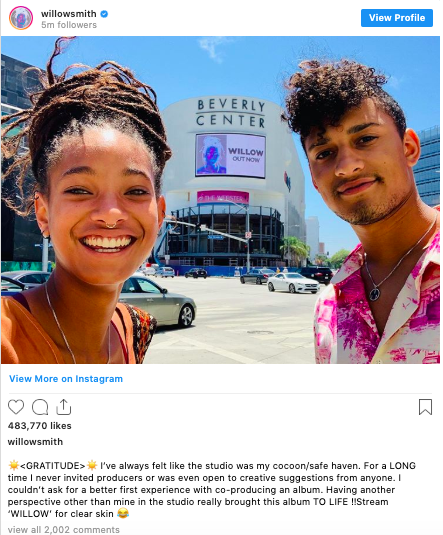Share the post using the upload arrow icon
The height and width of the screenshot is (535, 443).
click(63, 407)
